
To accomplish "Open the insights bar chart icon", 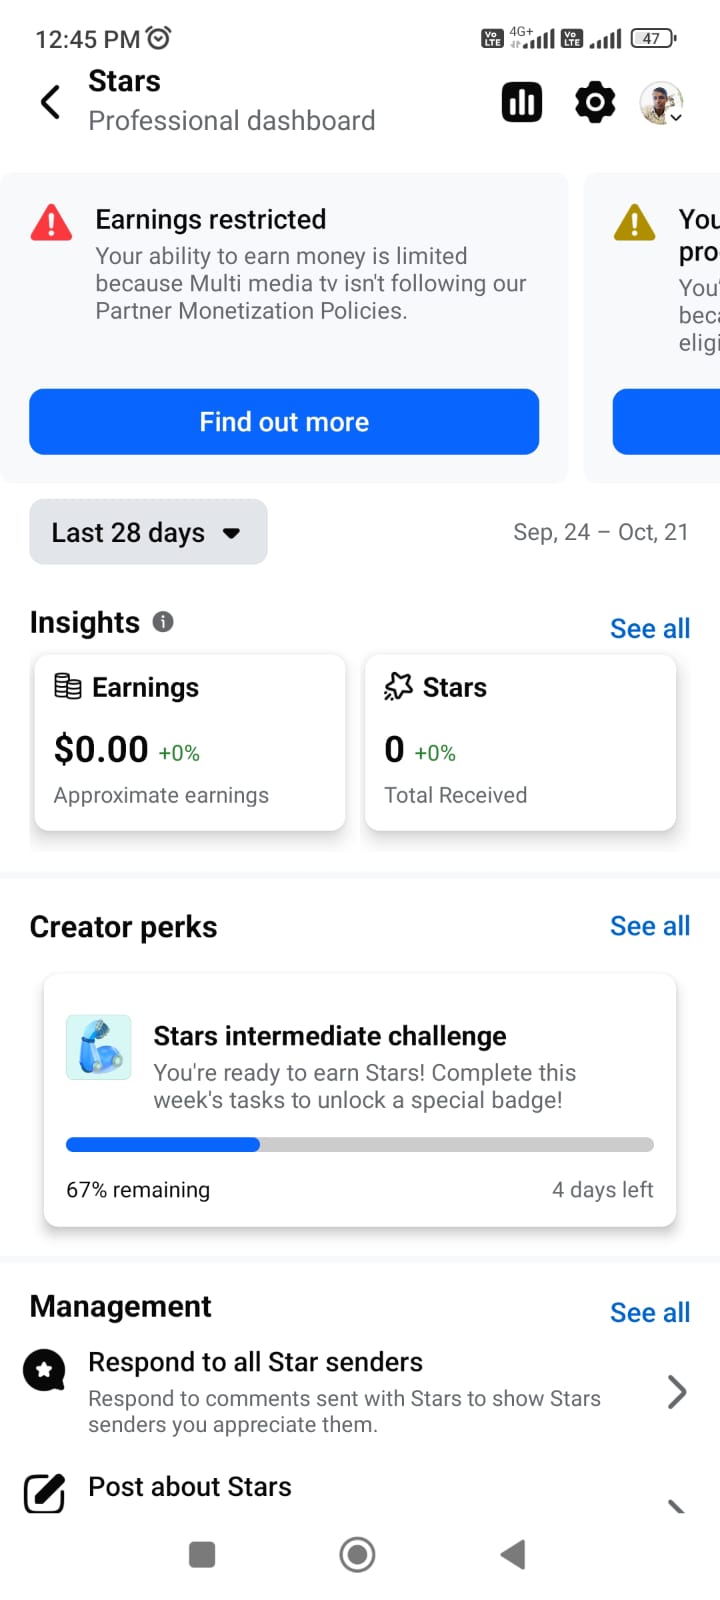I will coord(522,102).
